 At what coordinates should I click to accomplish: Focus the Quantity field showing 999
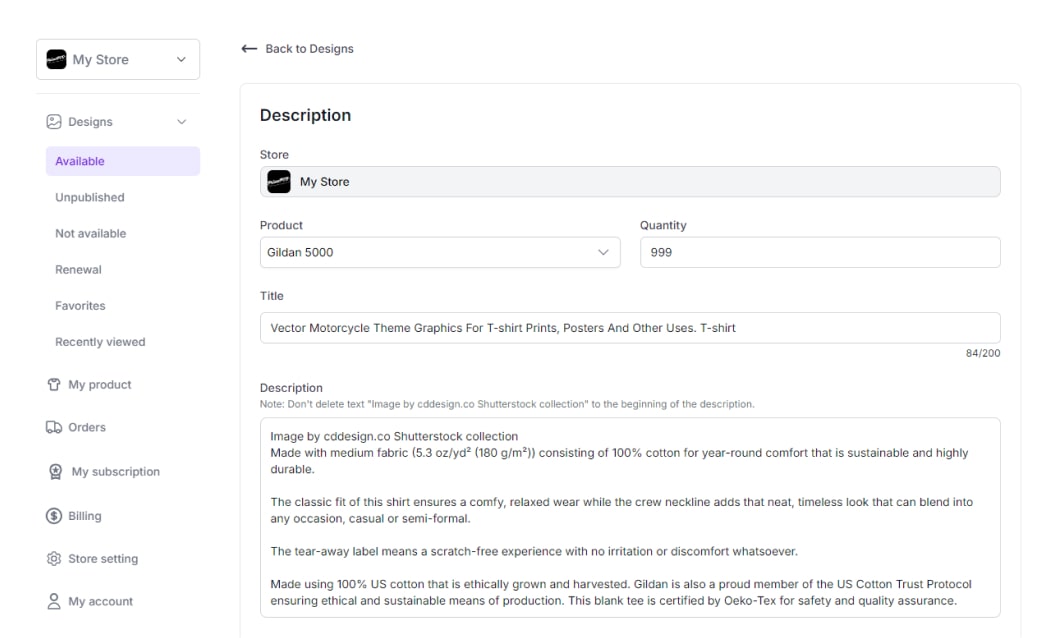820,252
